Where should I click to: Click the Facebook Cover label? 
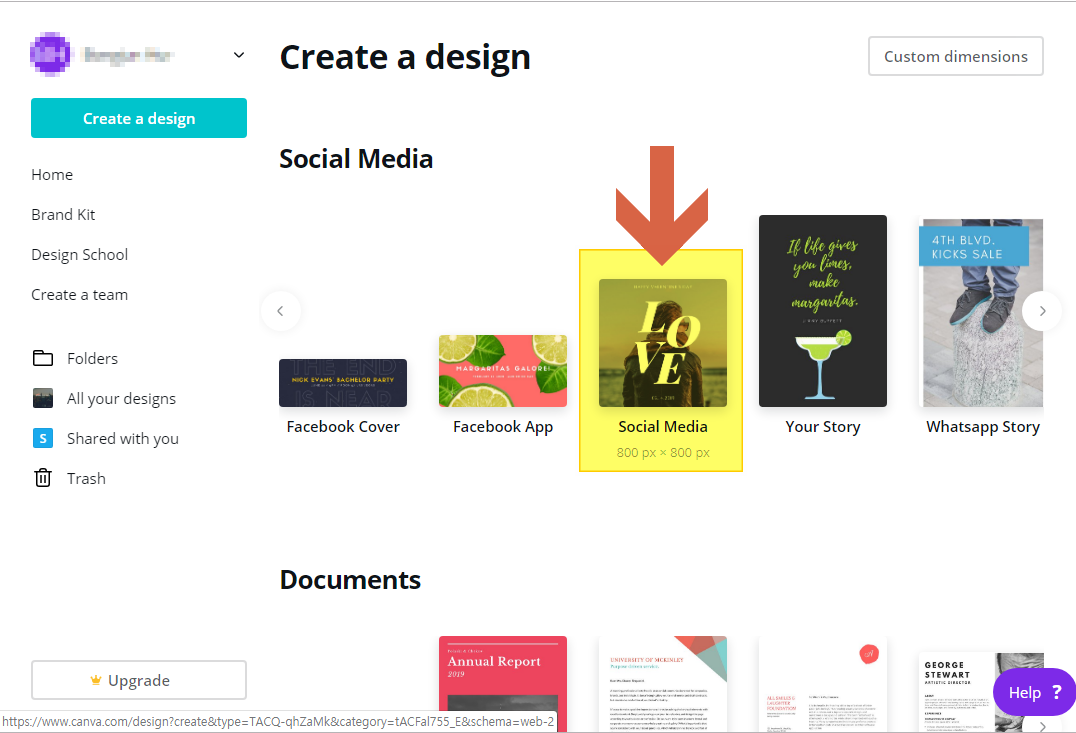tap(343, 427)
